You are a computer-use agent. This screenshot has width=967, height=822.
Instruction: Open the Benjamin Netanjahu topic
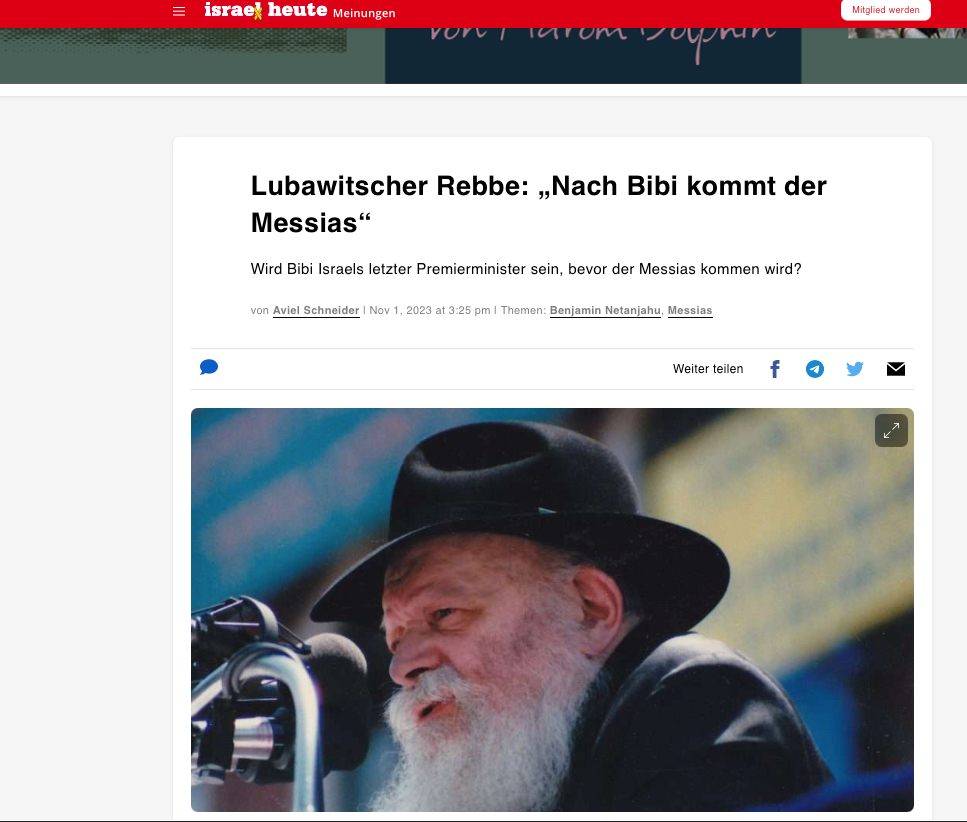click(x=605, y=310)
